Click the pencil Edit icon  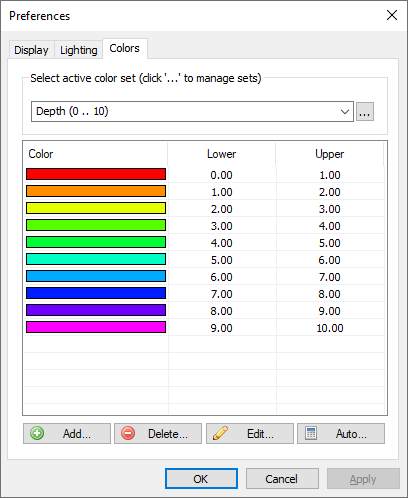(220, 433)
